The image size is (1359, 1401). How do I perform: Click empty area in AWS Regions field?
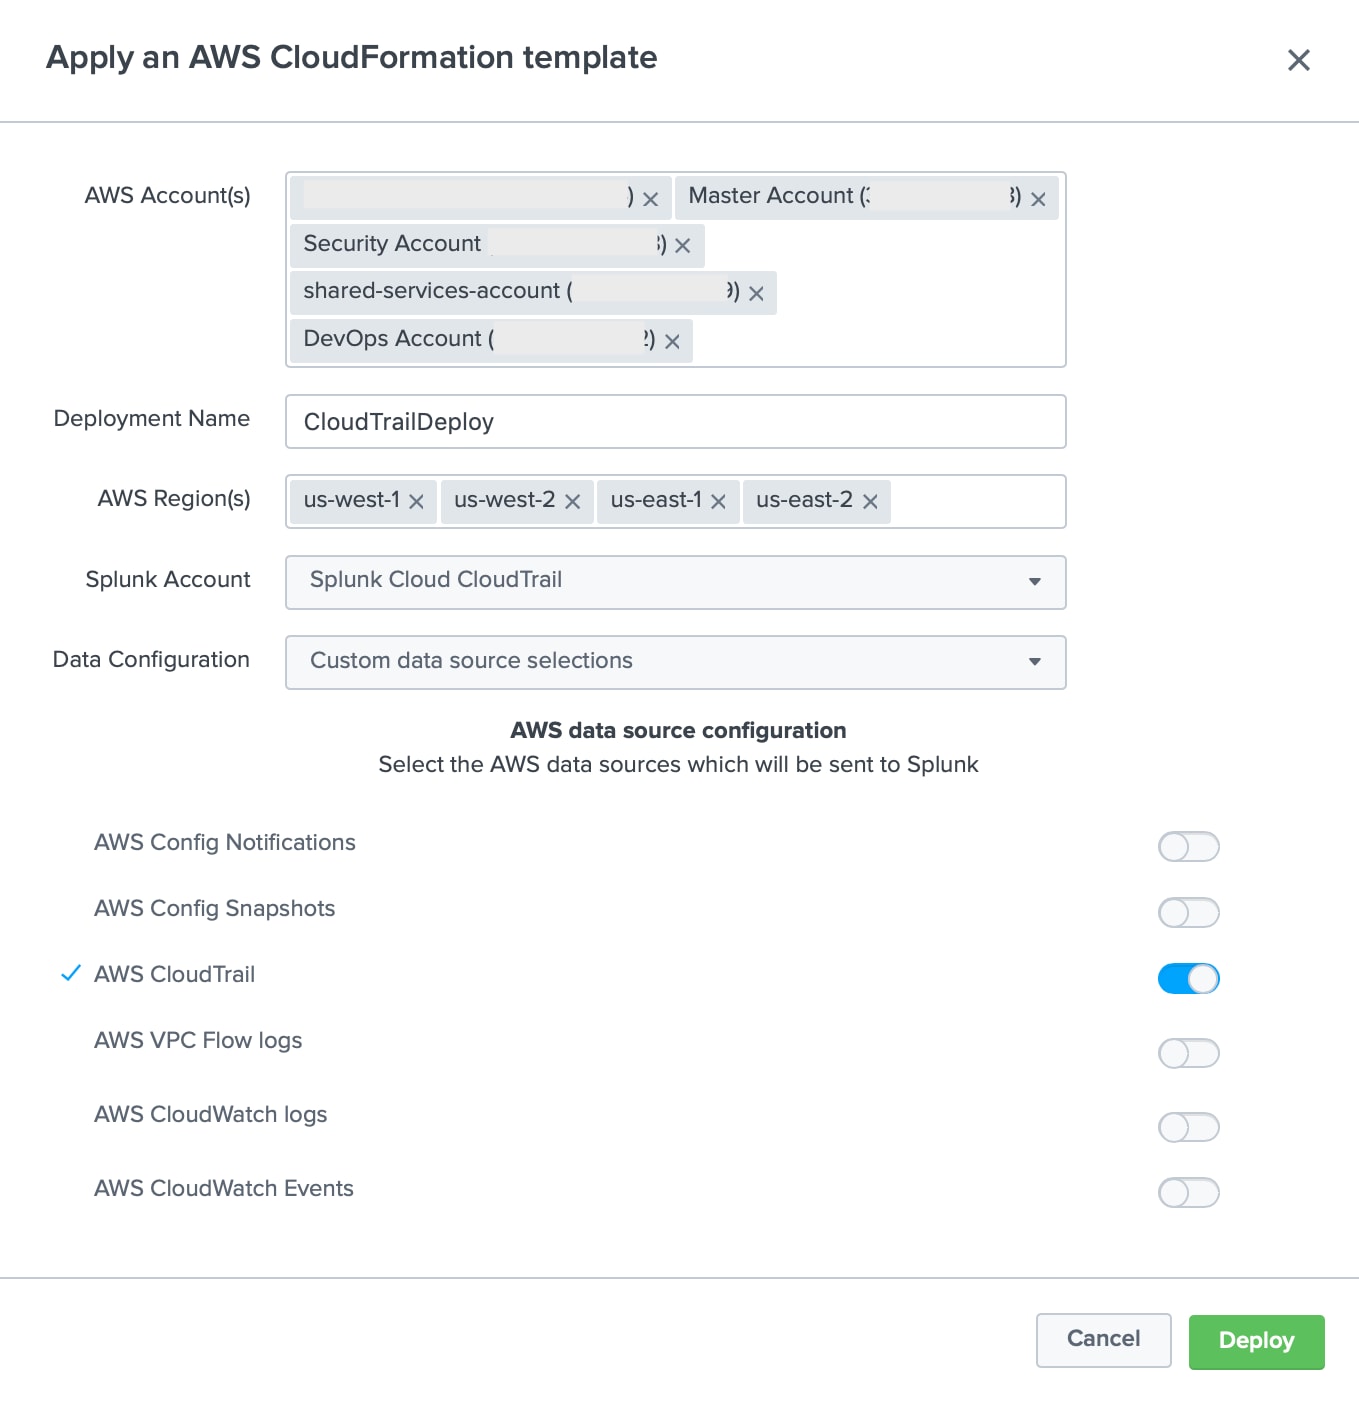click(977, 502)
